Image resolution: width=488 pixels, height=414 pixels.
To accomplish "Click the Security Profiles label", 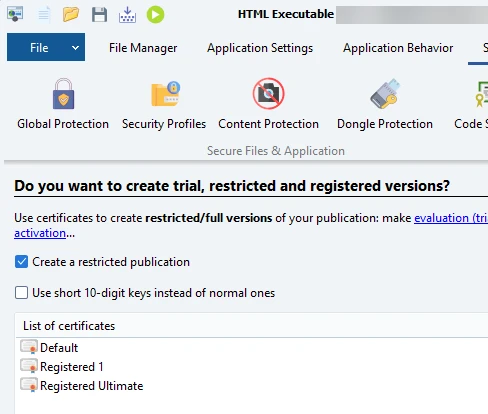I will (164, 124).
